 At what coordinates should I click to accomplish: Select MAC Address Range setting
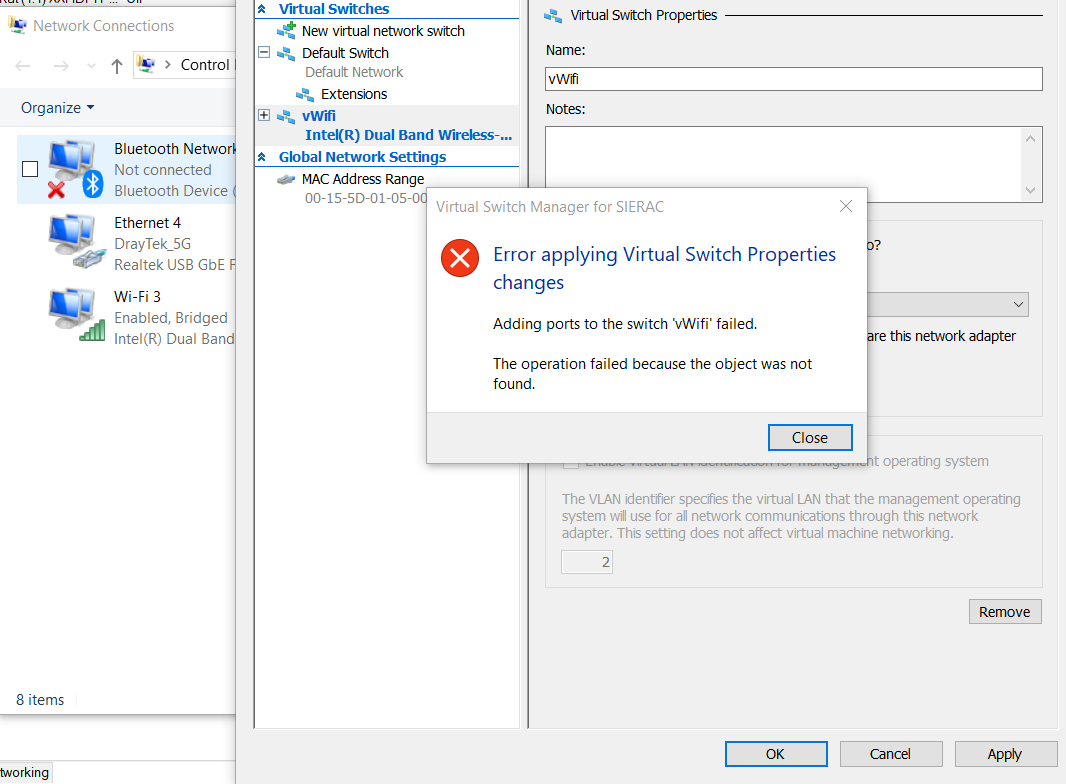point(363,179)
